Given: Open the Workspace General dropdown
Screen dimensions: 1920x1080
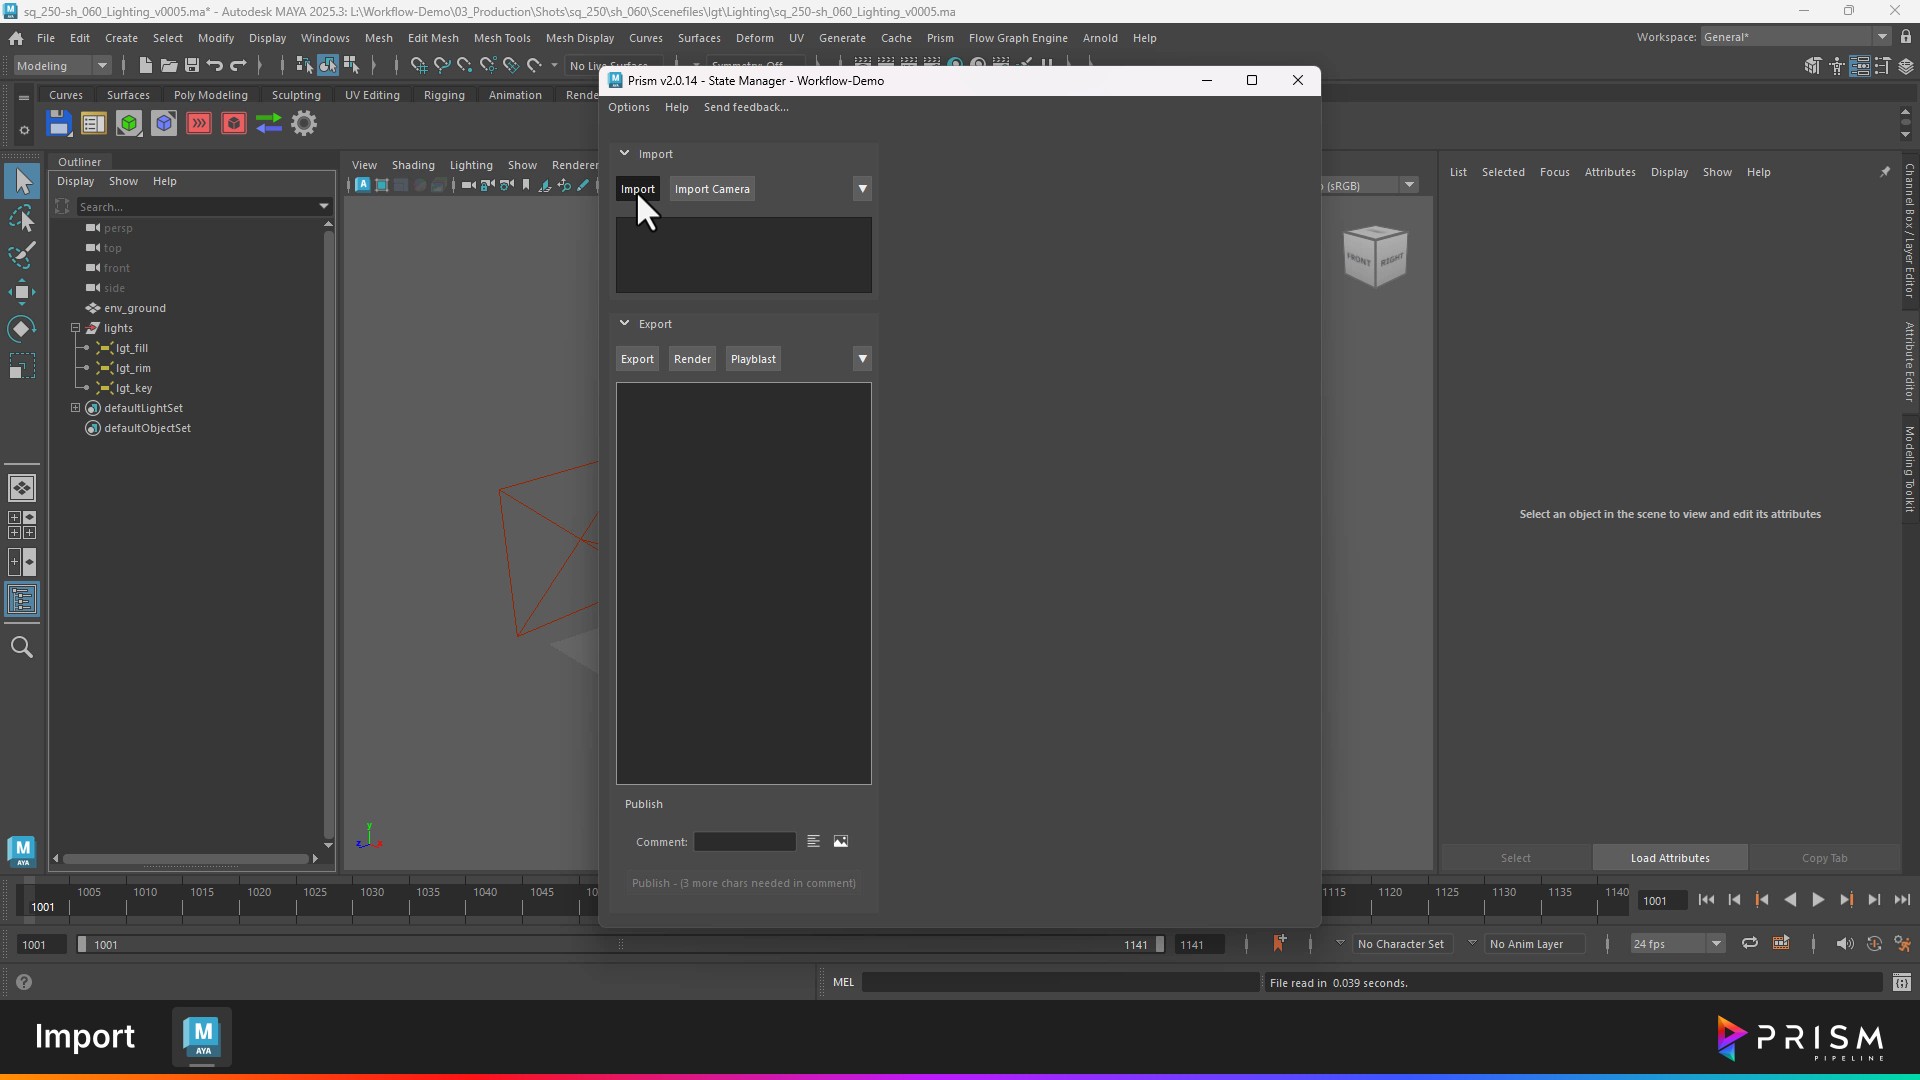Looking at the screenshot, I should click(1796, 37).
